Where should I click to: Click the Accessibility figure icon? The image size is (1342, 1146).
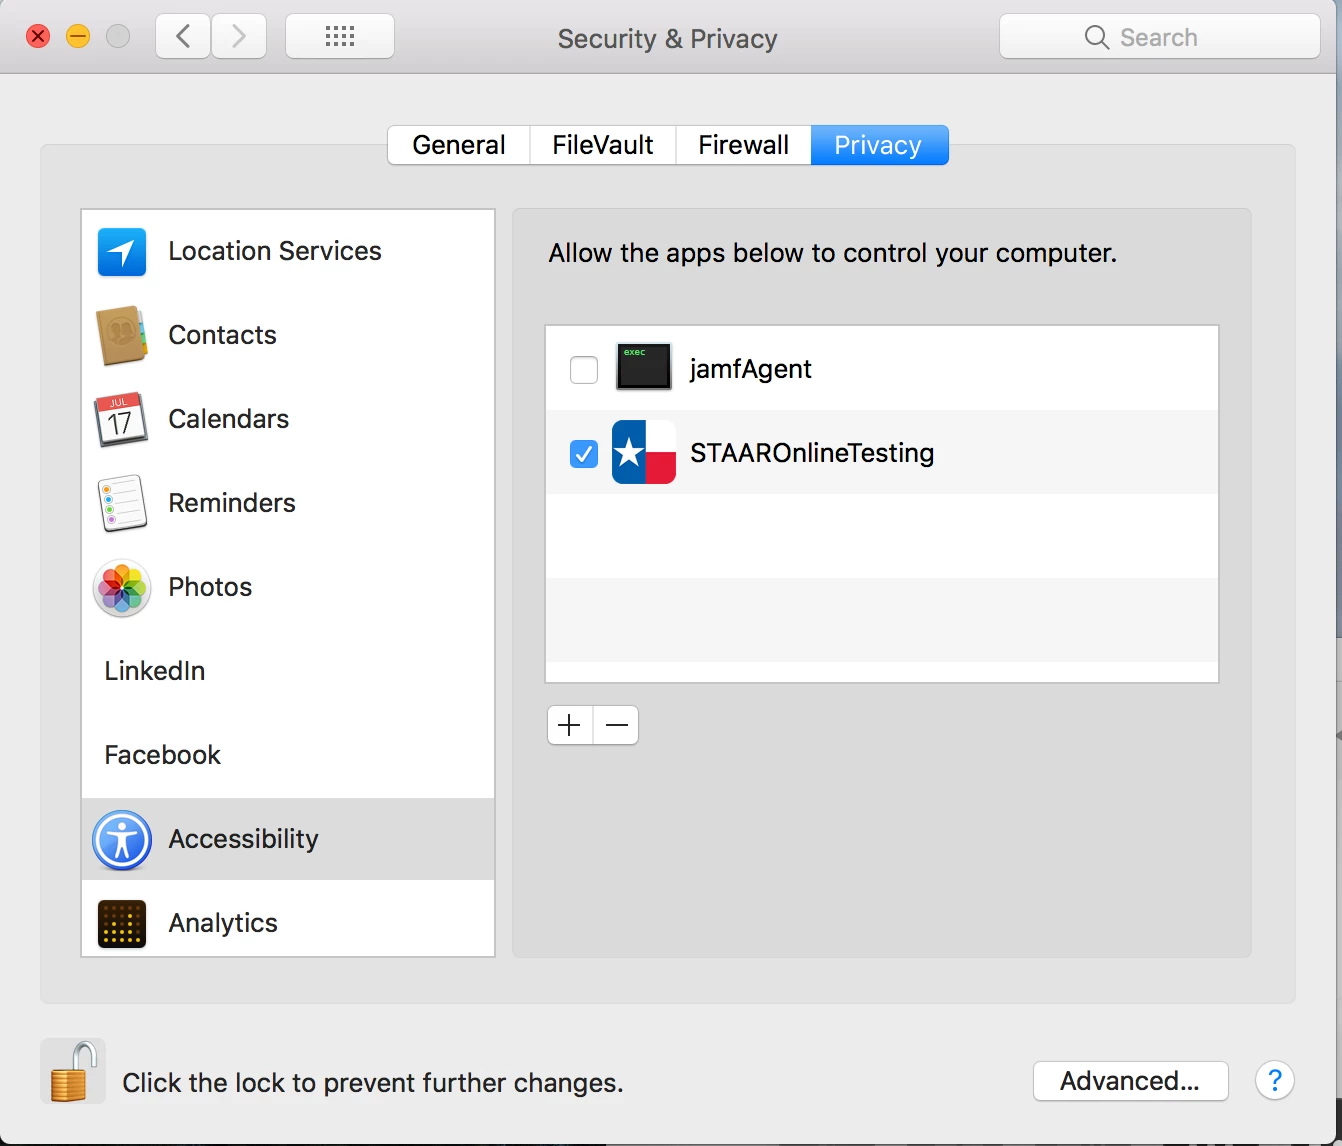[x=122, y=840]
